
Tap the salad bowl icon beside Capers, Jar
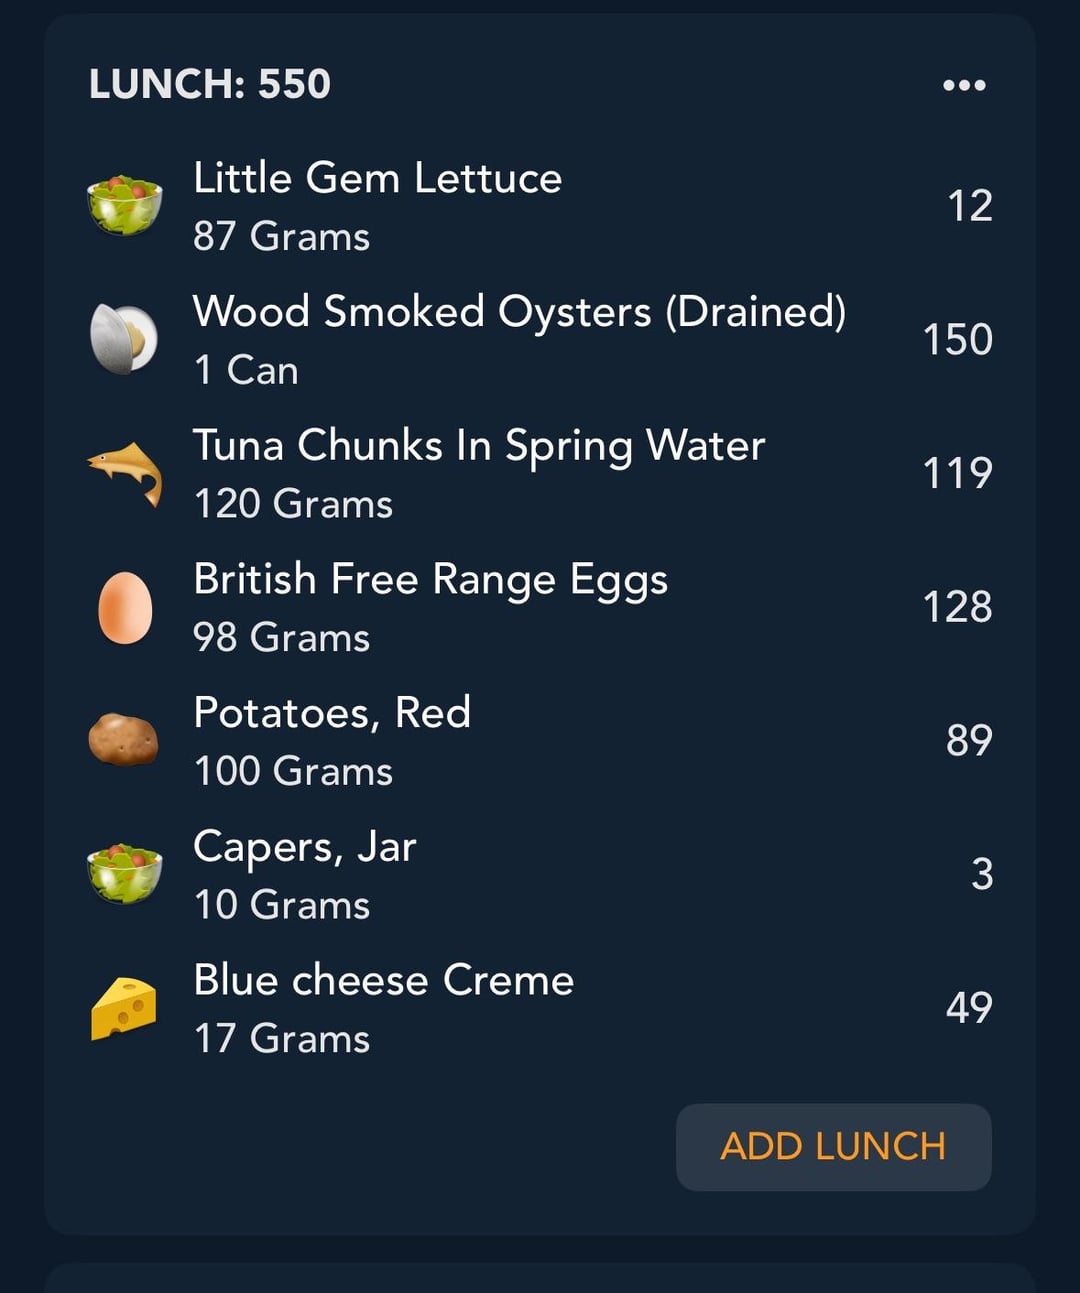point(125,873)
